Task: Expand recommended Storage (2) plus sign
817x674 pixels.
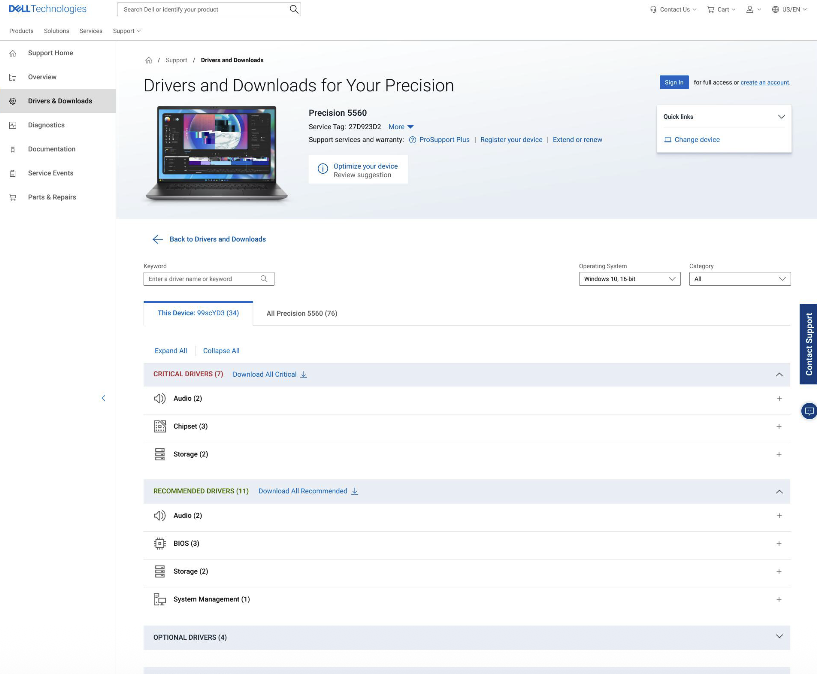Action: coord(779,572)
